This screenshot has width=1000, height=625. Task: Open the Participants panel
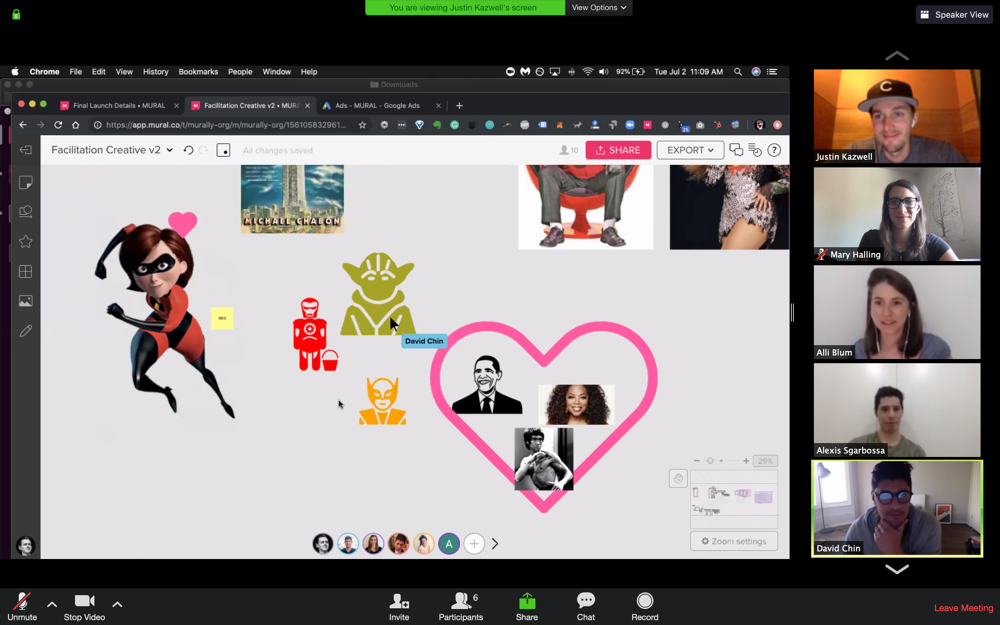click(x=460, y=607)
